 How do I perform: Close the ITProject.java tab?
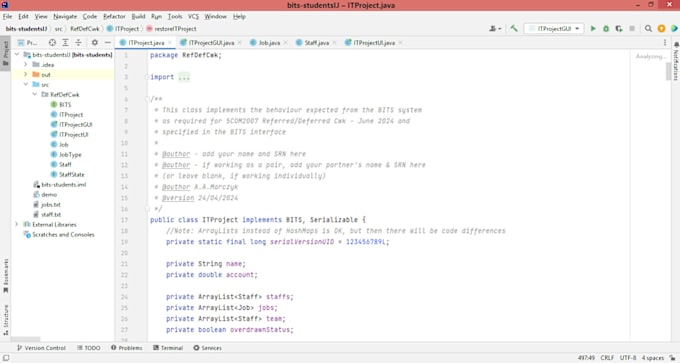click(170, 43)
